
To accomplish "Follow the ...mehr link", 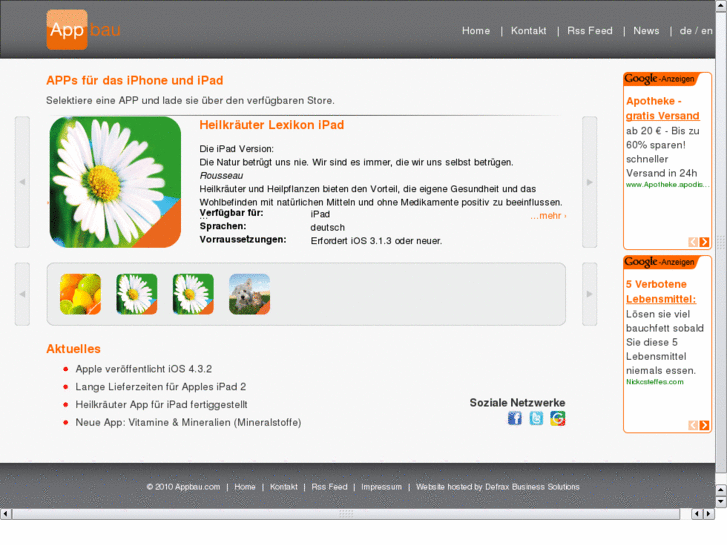I will click(x=548, y=216).
